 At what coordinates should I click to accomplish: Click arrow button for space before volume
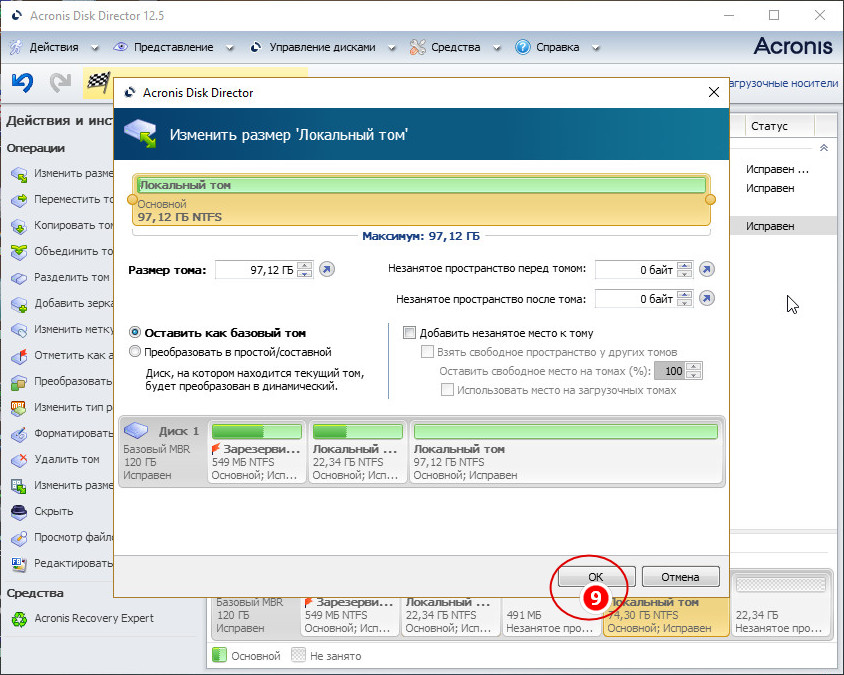707,269
